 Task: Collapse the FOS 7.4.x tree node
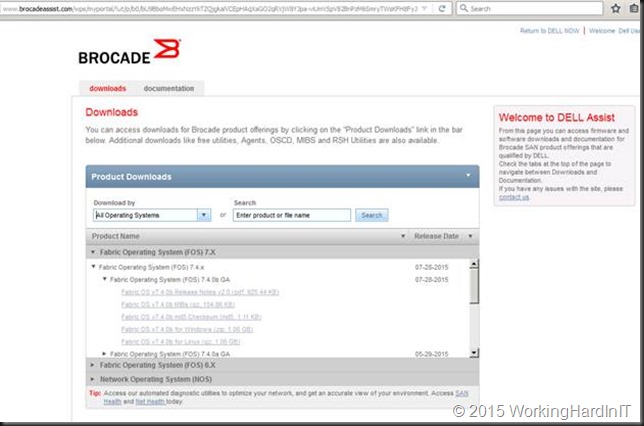(94, 267)
